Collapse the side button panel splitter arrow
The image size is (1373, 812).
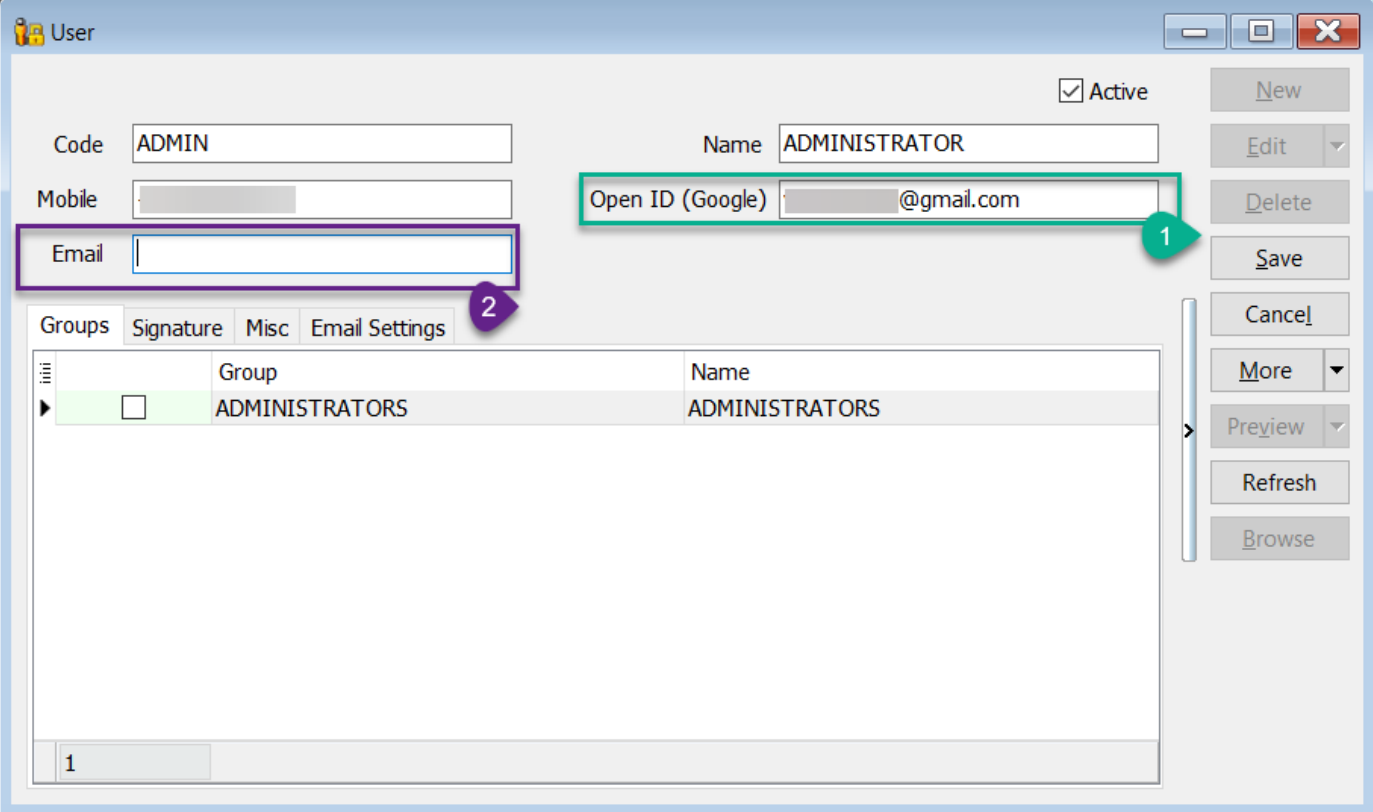[1188, 430]
